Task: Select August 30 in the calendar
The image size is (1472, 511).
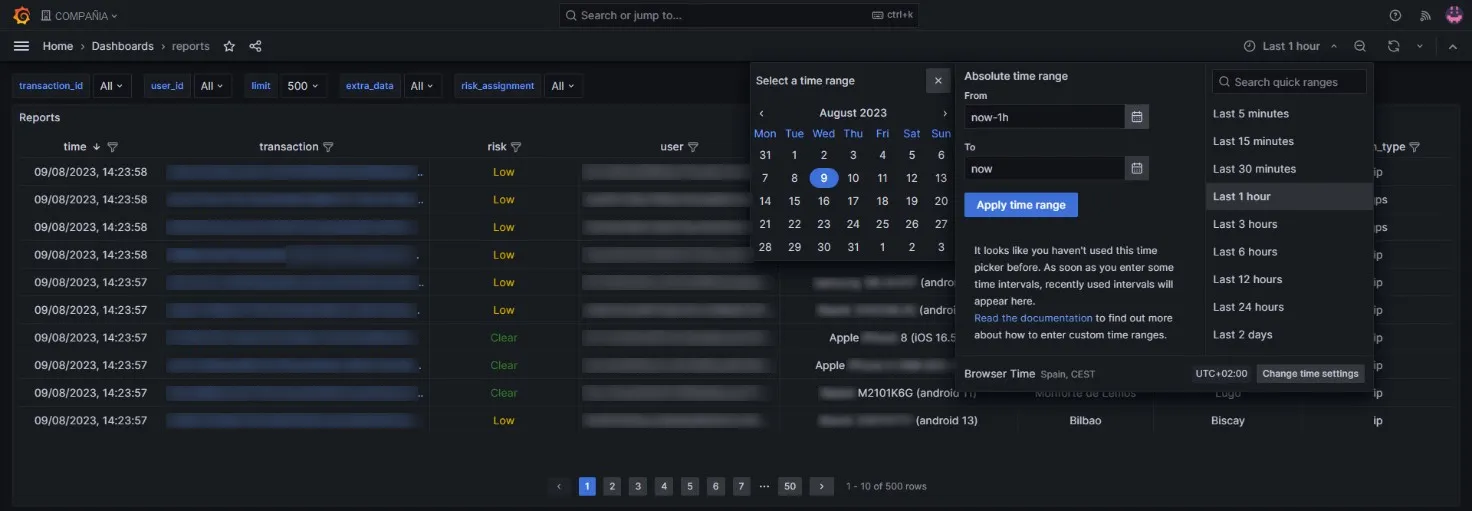Action: 823,247
